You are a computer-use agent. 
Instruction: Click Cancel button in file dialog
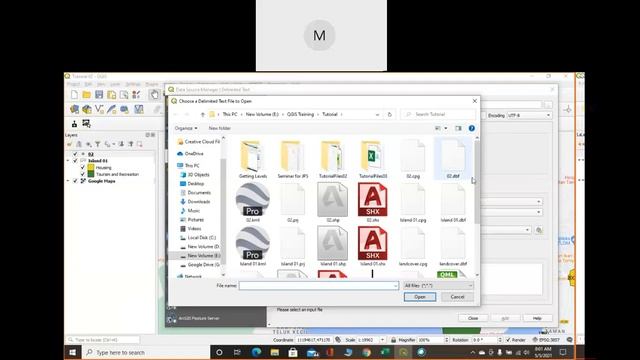coord(457,297)
